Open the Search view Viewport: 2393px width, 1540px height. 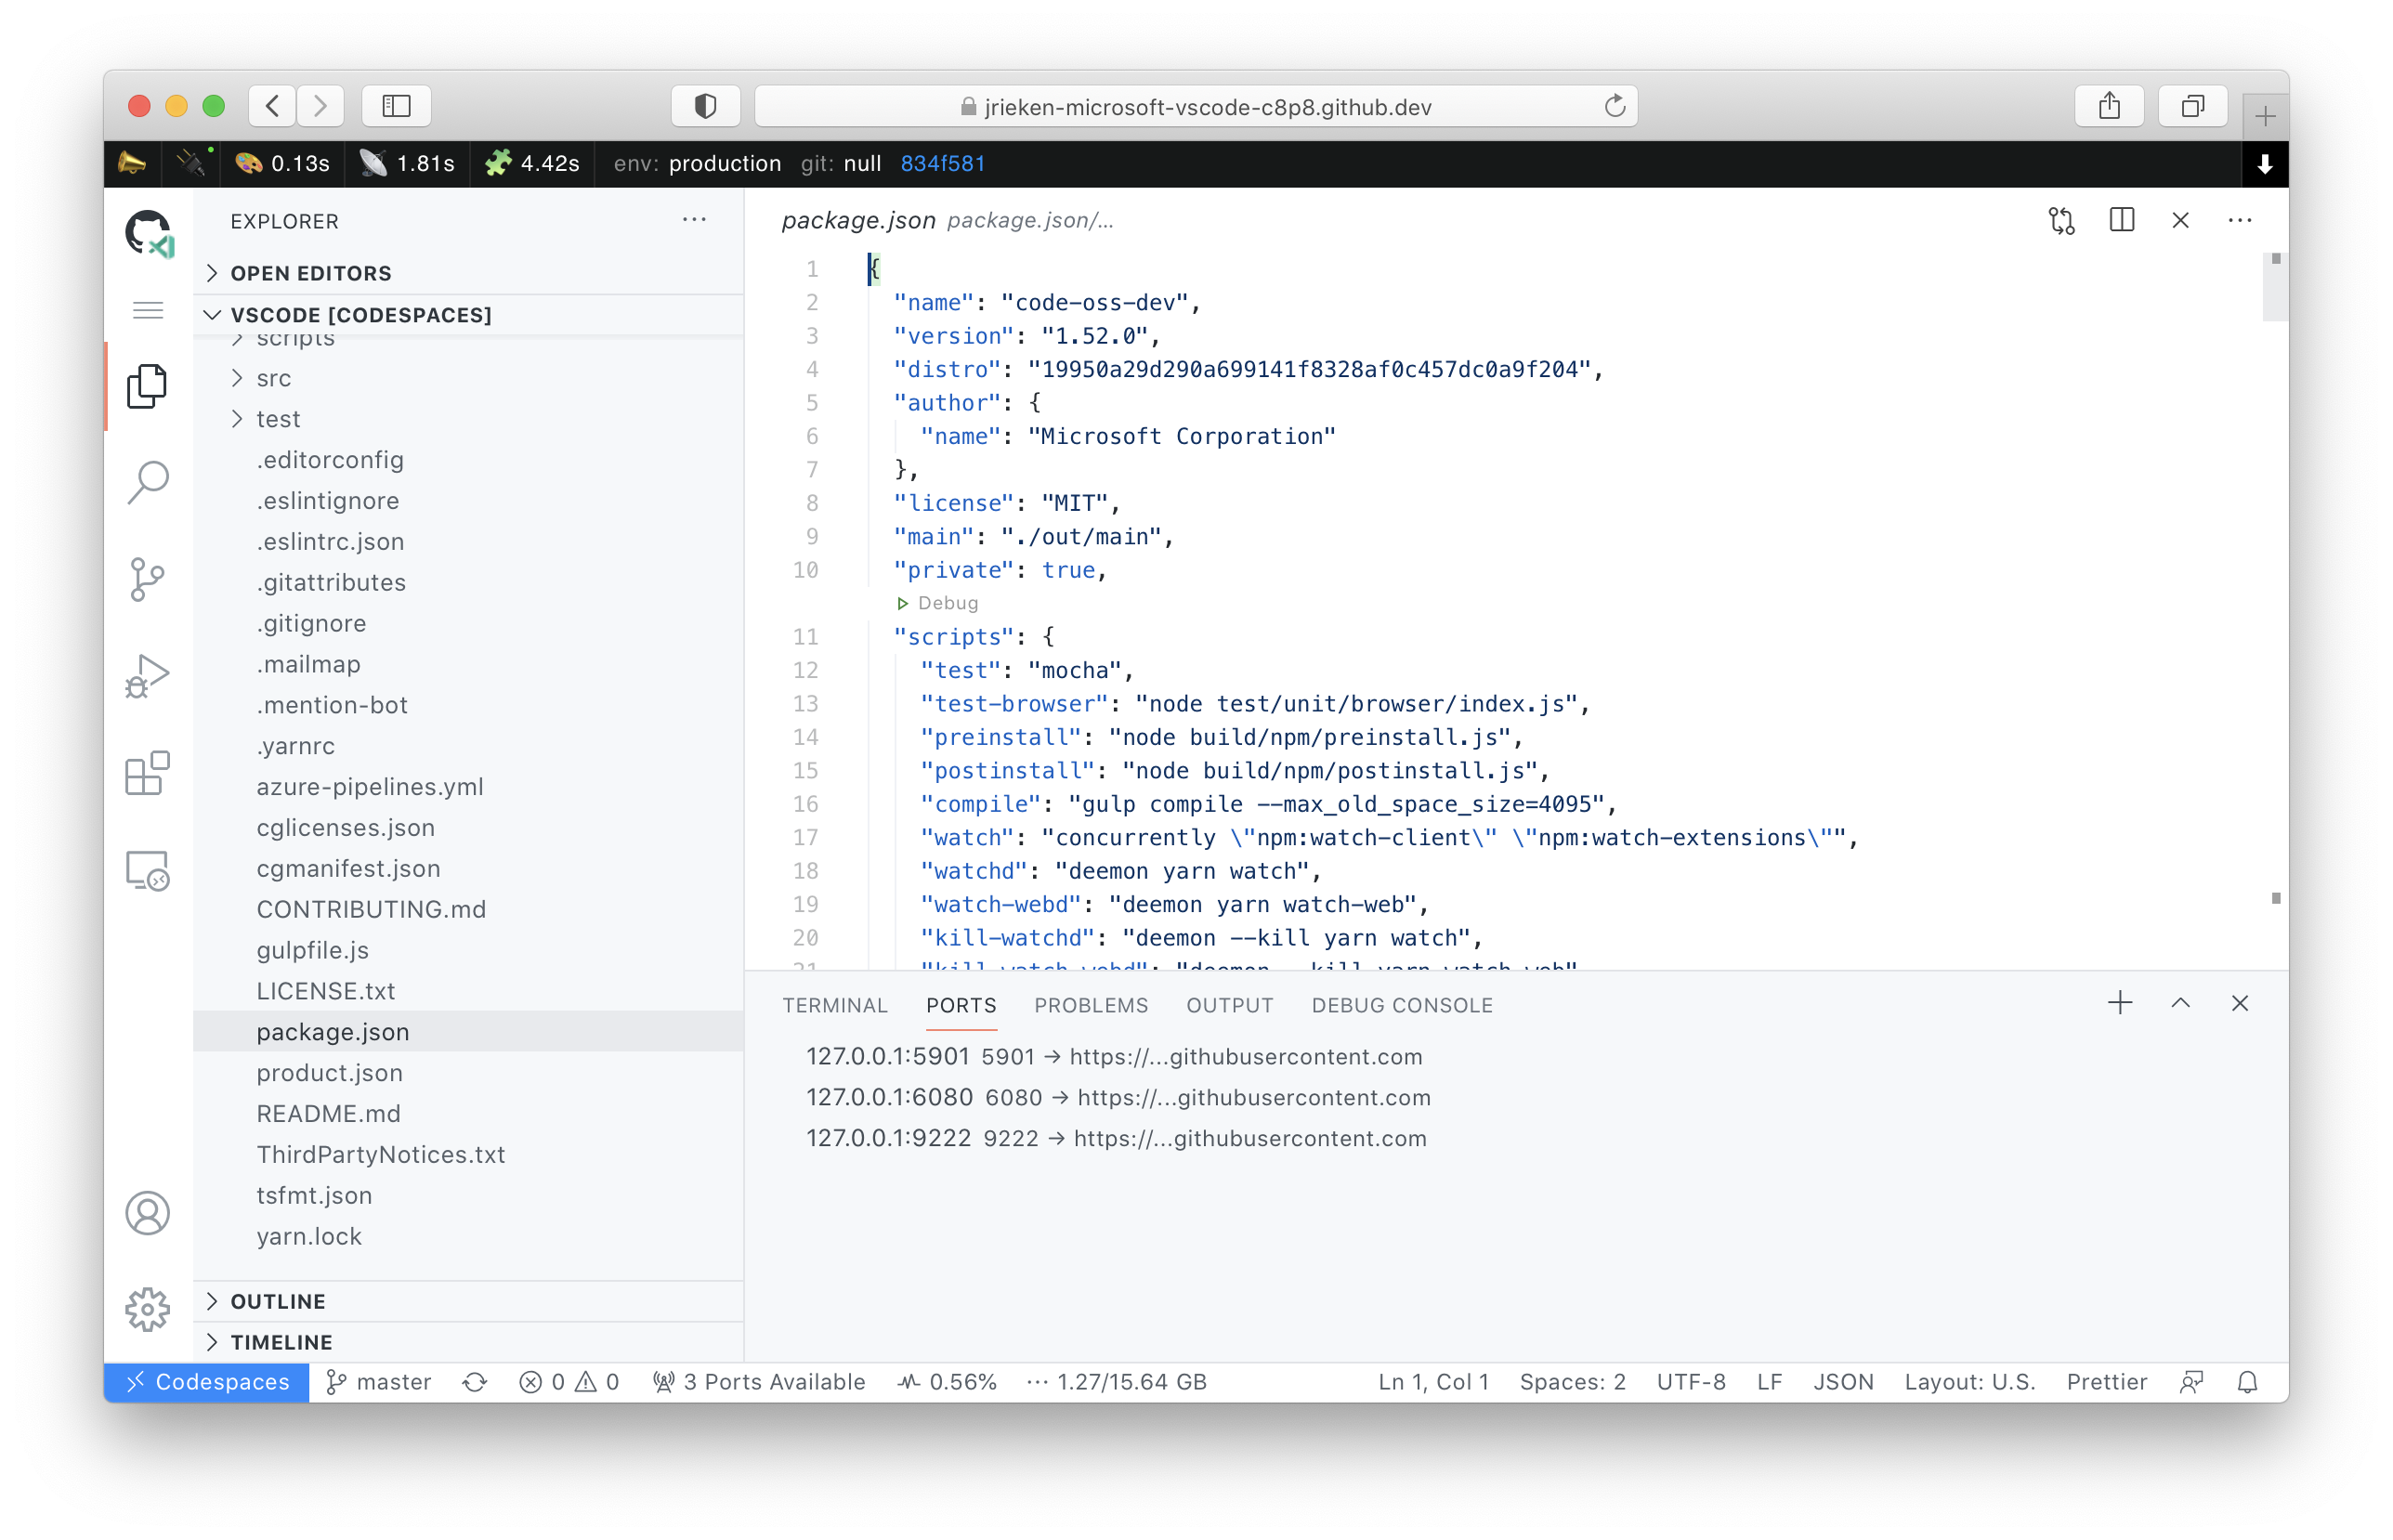148,482
